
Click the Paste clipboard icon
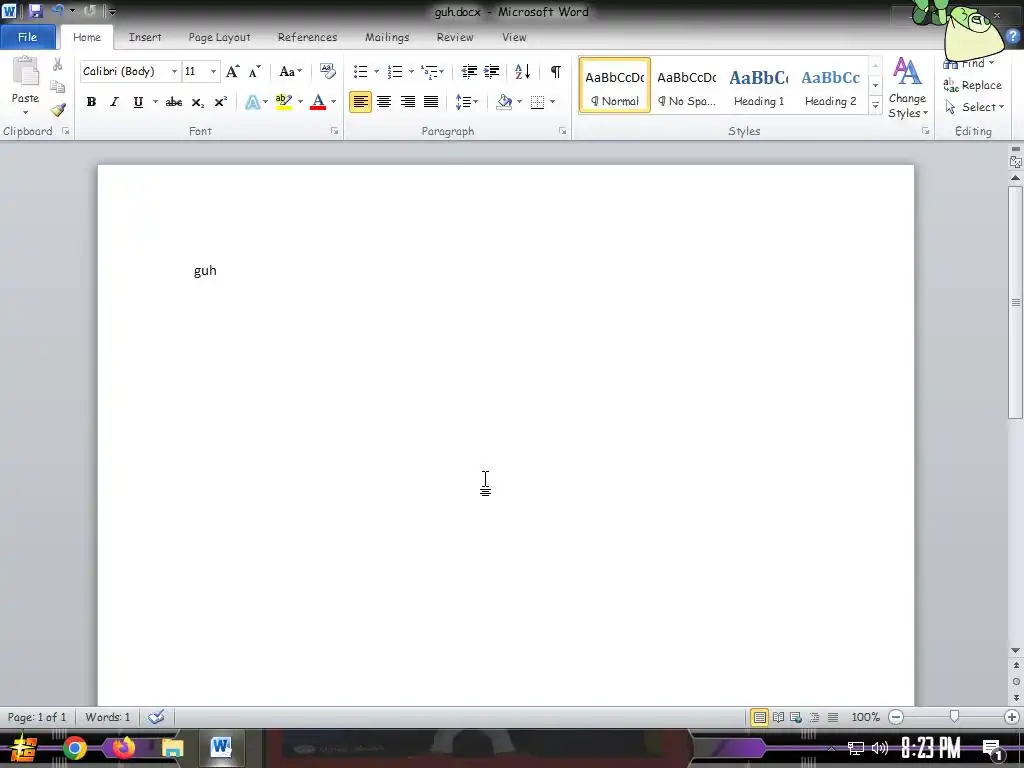coord(25,72)
